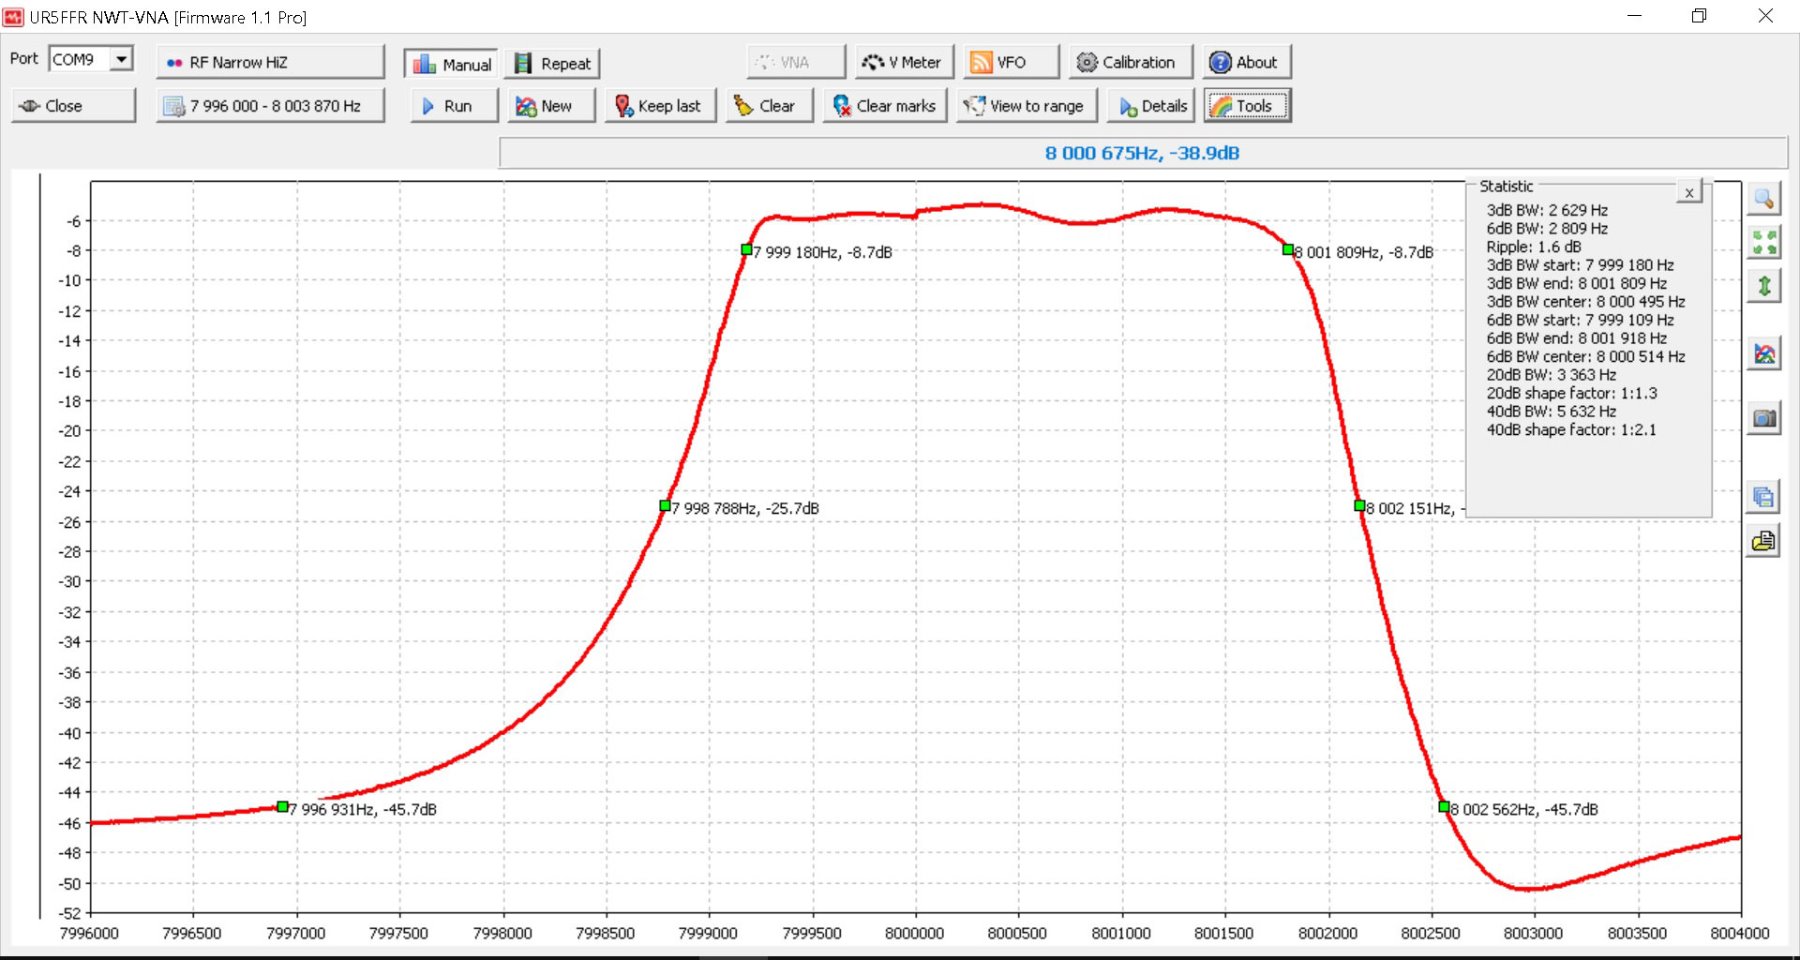Clear the current trace
1800x960 pixels.
[769, 106]
